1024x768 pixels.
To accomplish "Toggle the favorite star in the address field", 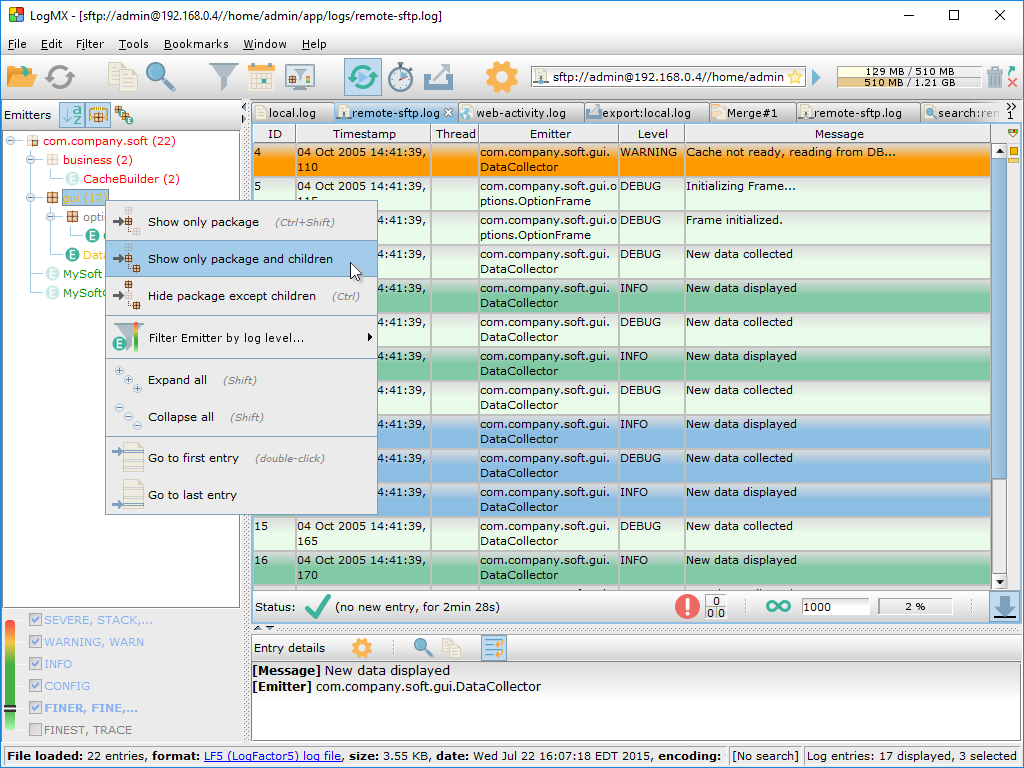I will click(x=795, y=77).
